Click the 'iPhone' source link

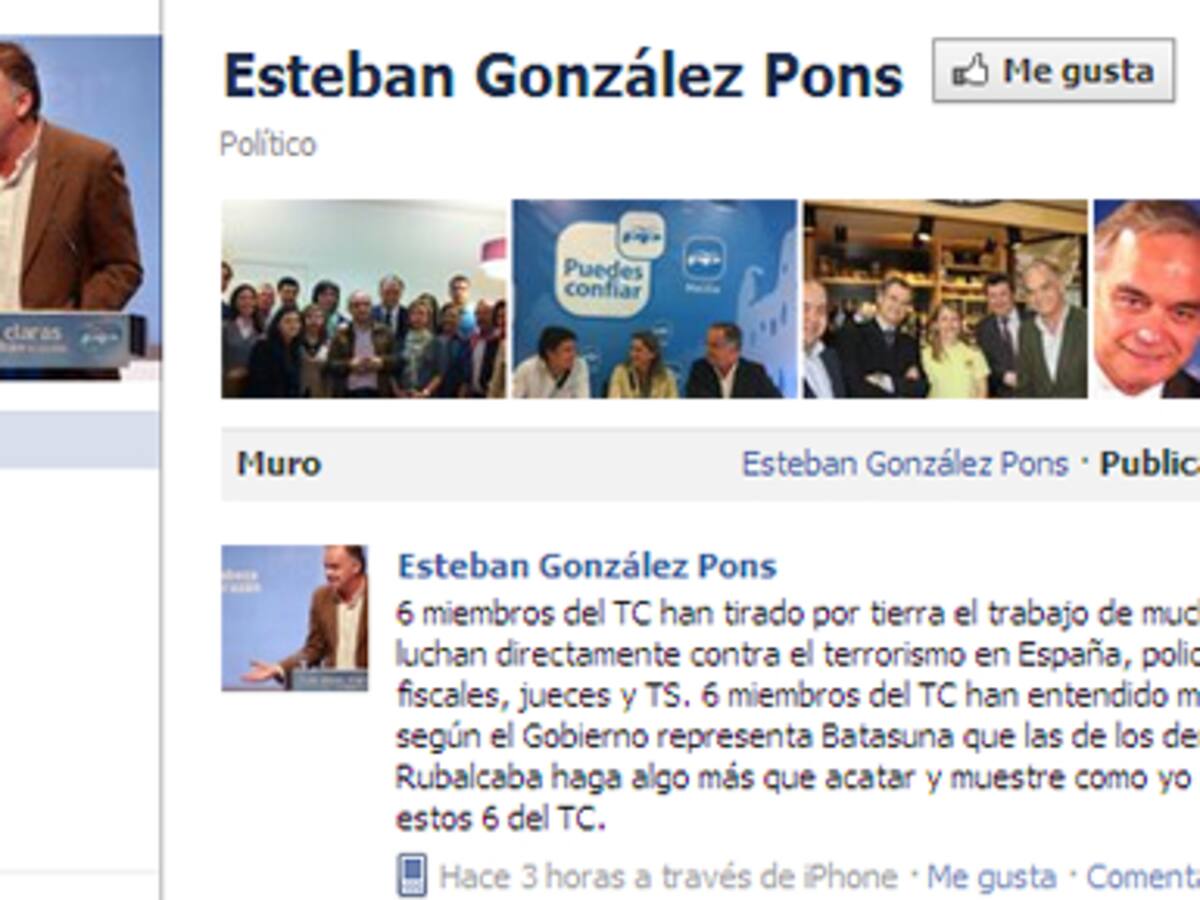(x=849, y=877)
